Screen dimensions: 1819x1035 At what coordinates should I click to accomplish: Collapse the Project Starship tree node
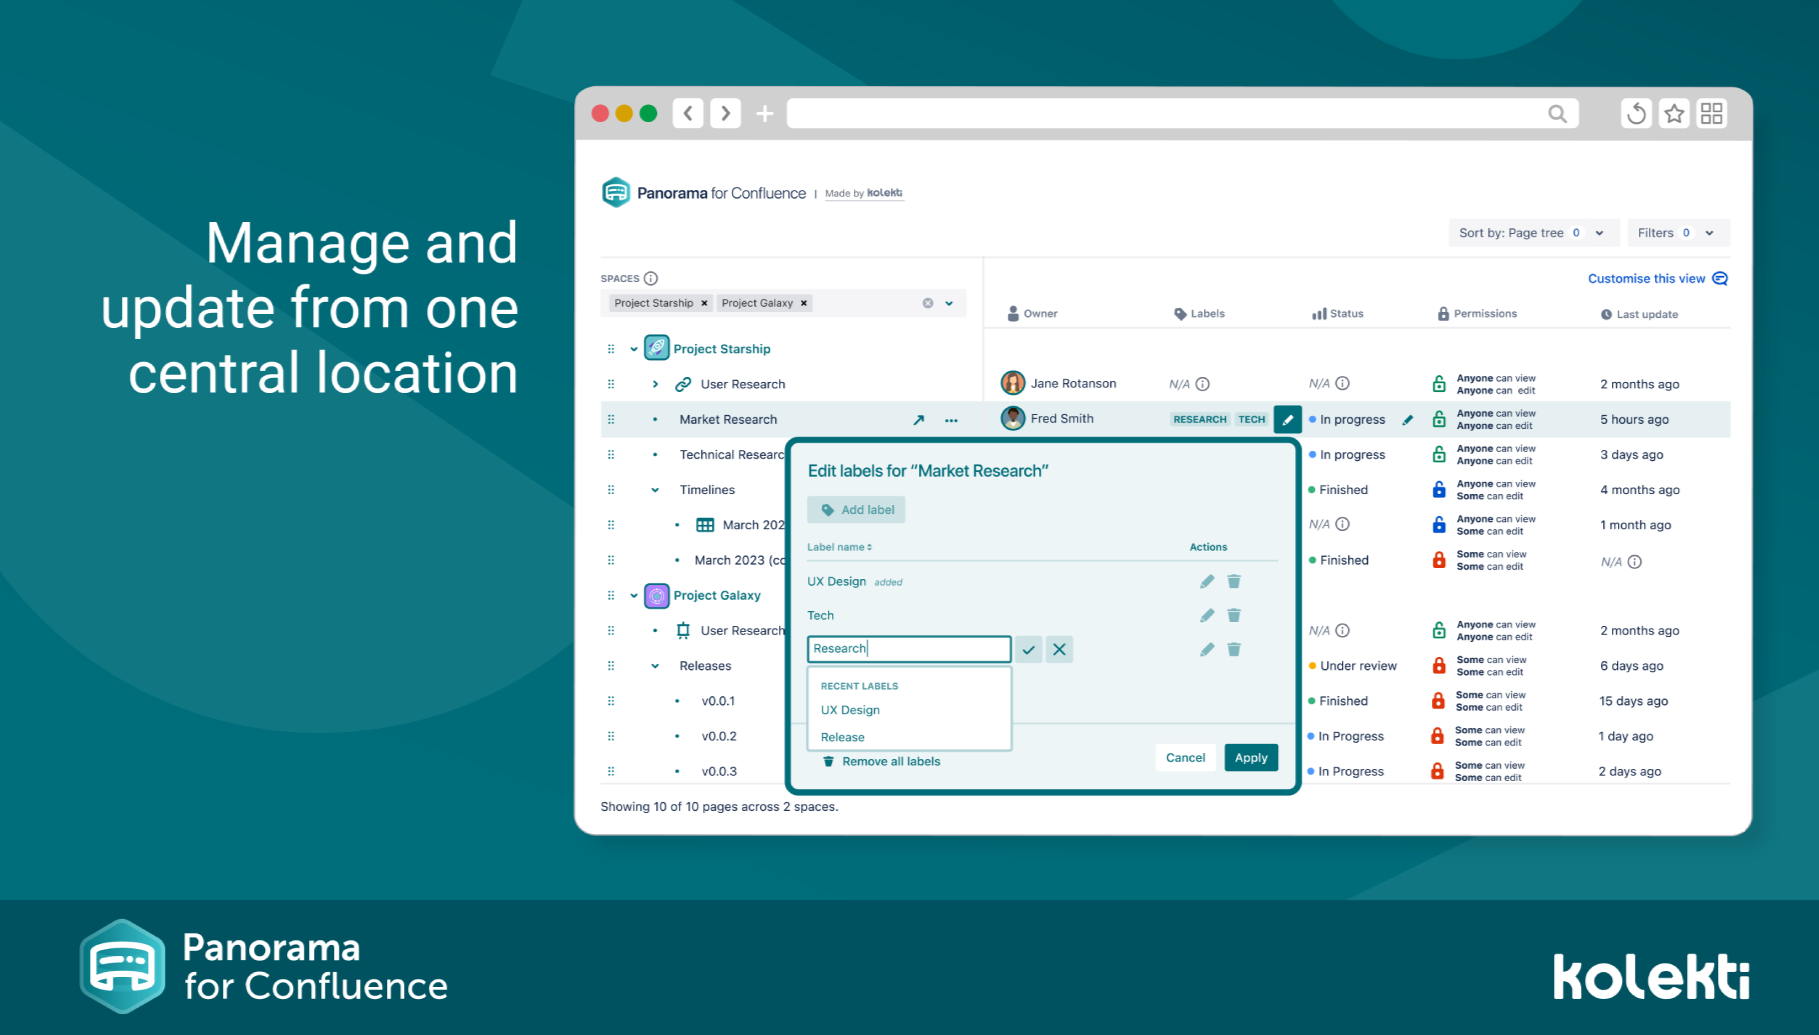[634, 349]
